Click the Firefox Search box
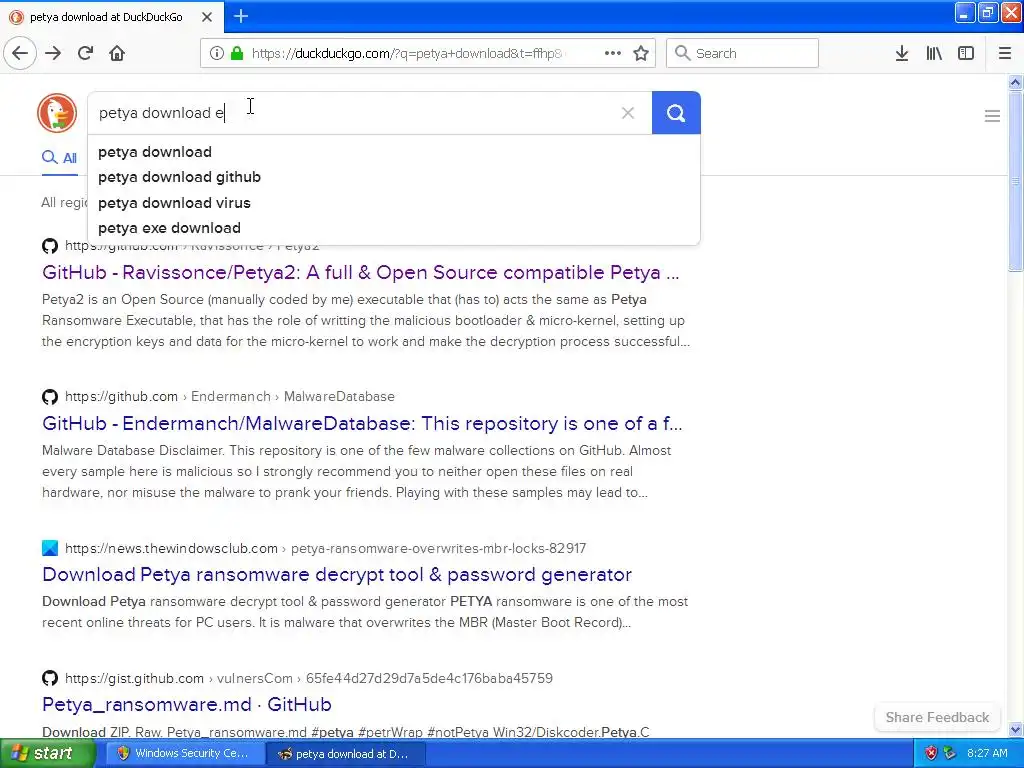The image size is (1024, 768). coord(743,53)
